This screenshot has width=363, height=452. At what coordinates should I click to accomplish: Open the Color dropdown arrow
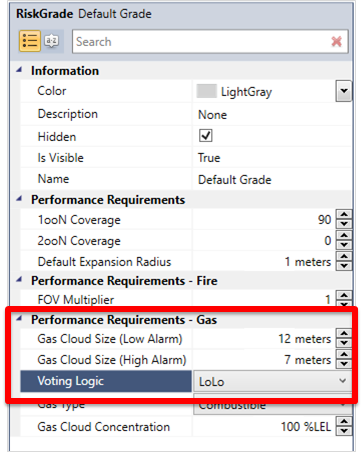(x=344, y=91)
